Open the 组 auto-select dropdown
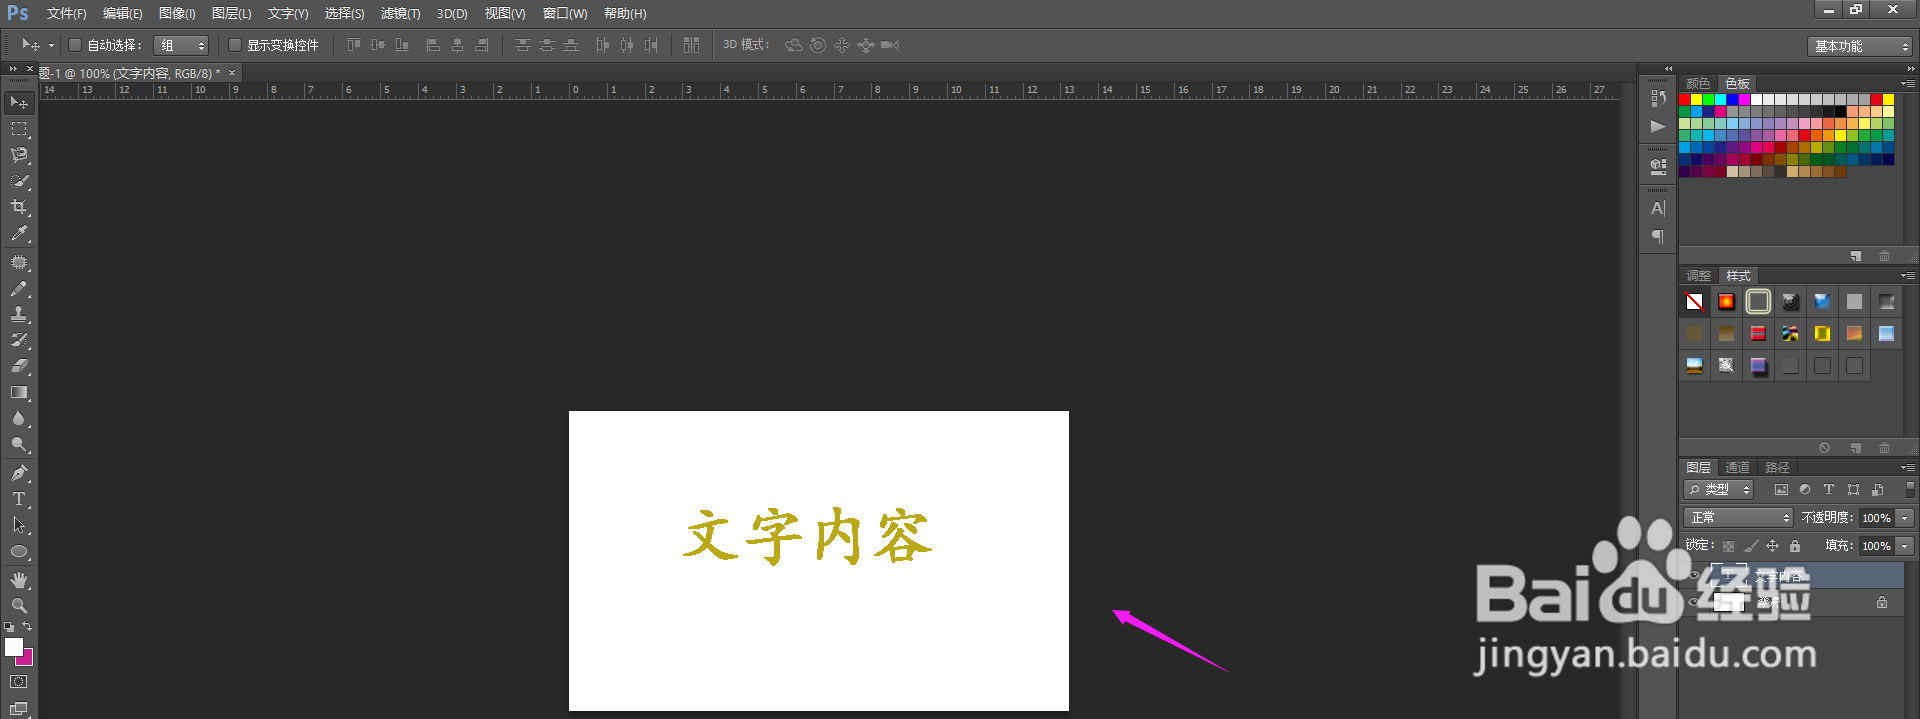Viewport: 1920px width, 719px height. (x=181, y=45)
